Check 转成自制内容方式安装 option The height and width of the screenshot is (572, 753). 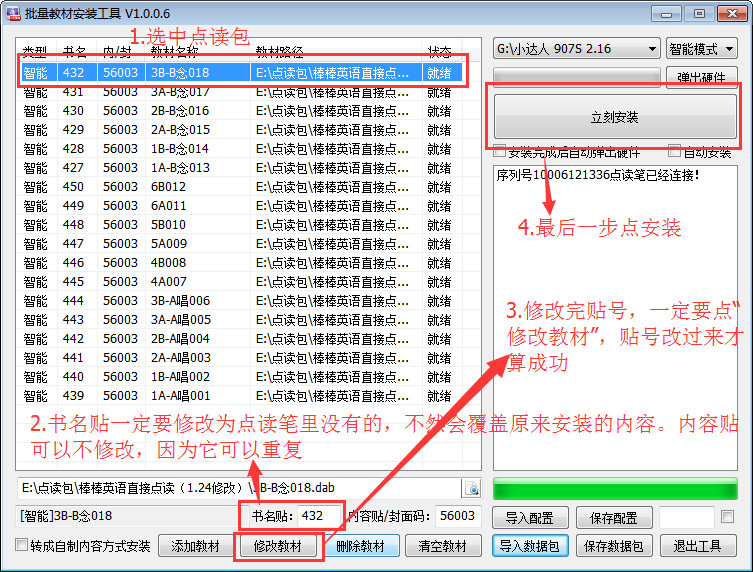click(x=22, y=546)
